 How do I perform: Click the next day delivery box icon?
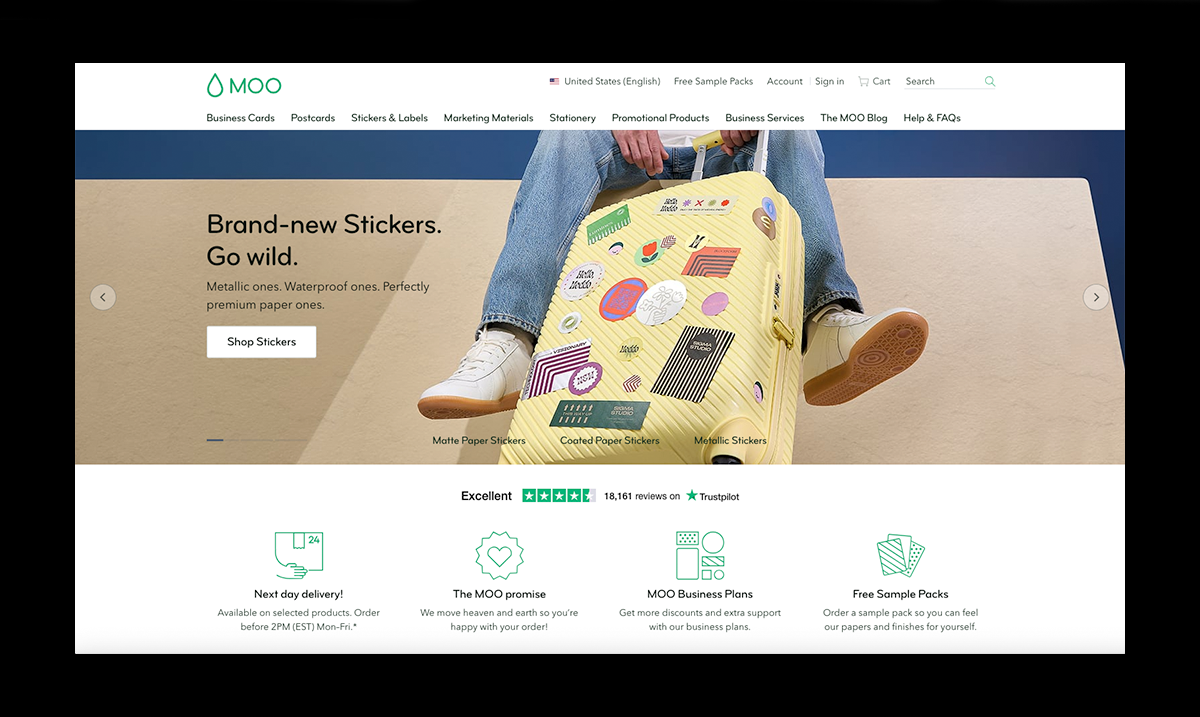pos(299,556)
